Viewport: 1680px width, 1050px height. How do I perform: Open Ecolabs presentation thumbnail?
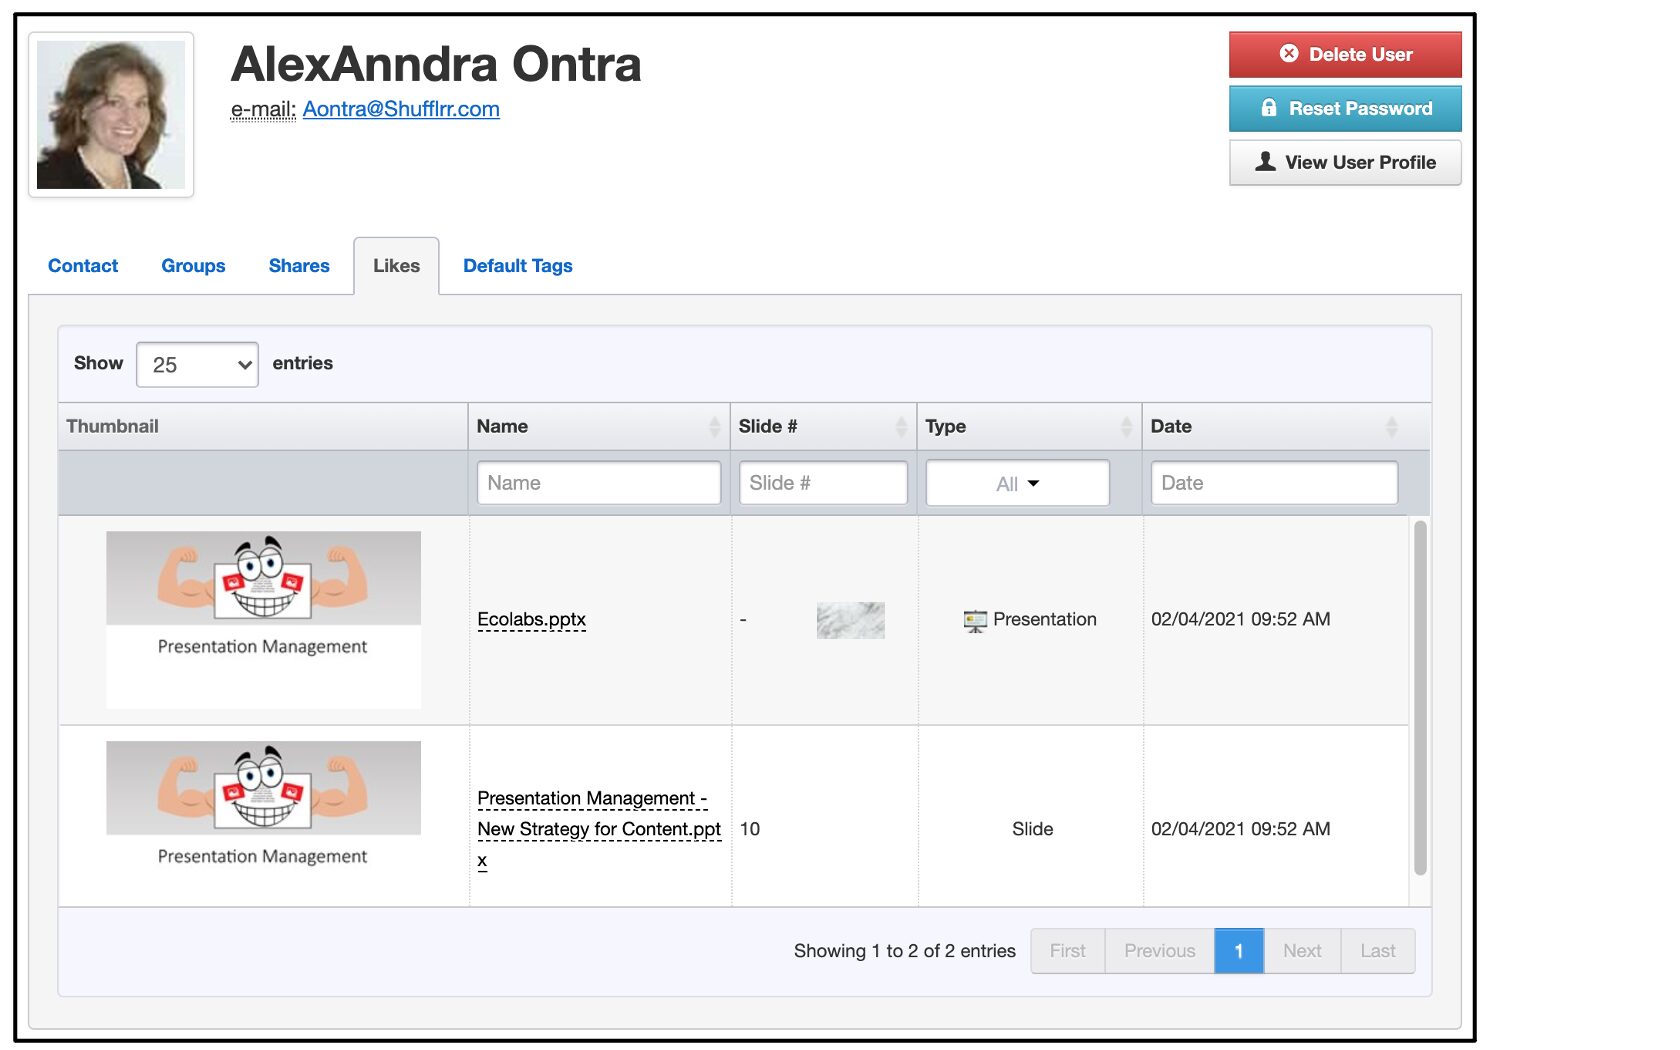(x=263, y=619)
